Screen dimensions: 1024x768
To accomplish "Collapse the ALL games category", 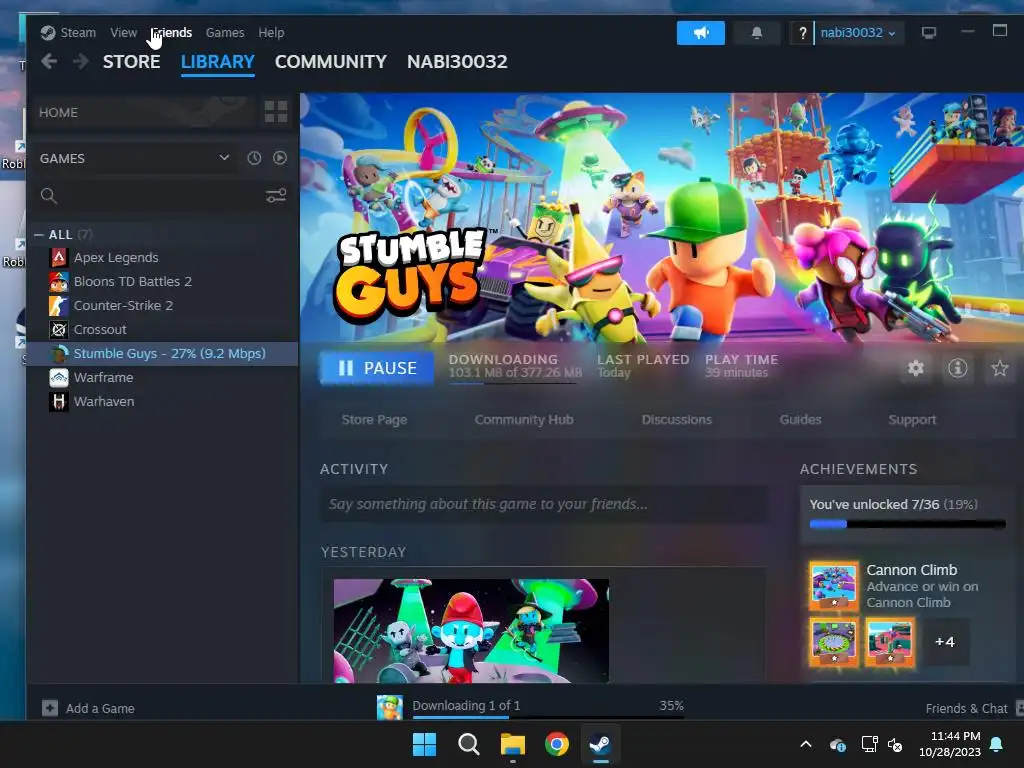I will click(x=39, y=234).
